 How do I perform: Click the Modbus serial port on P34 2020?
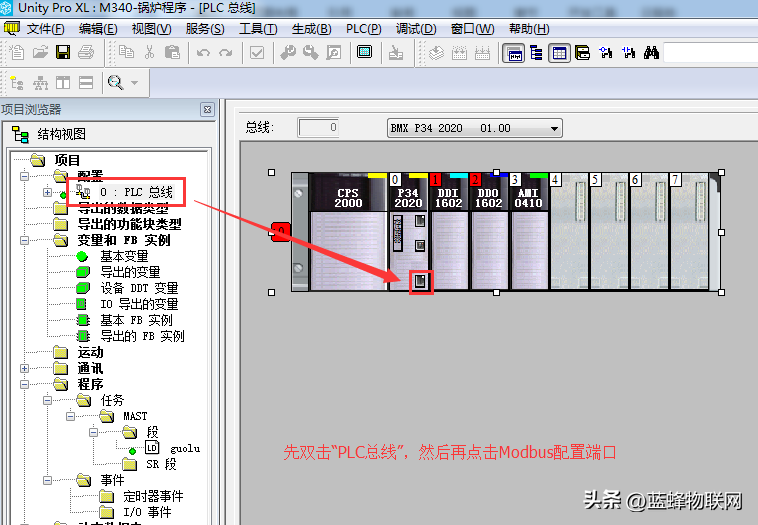point(421,282)
